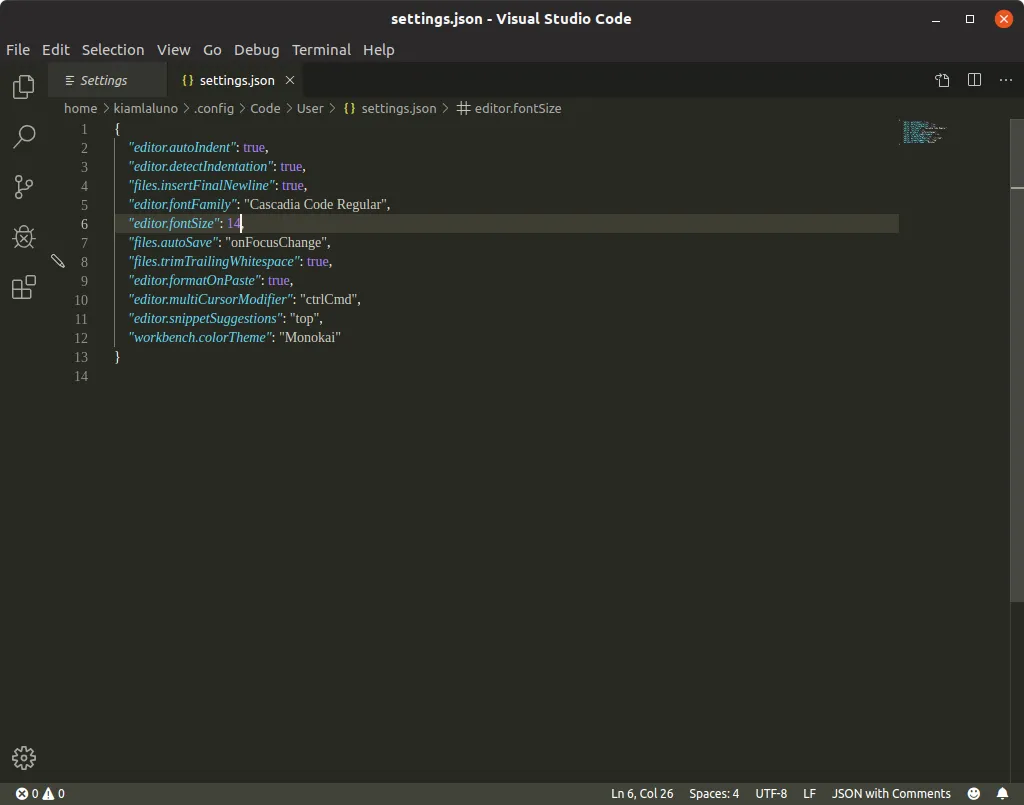The width and height of the screenshot is (1024, 805).
Task: Change language mode JSON with Comments
Action: [891, 793]
